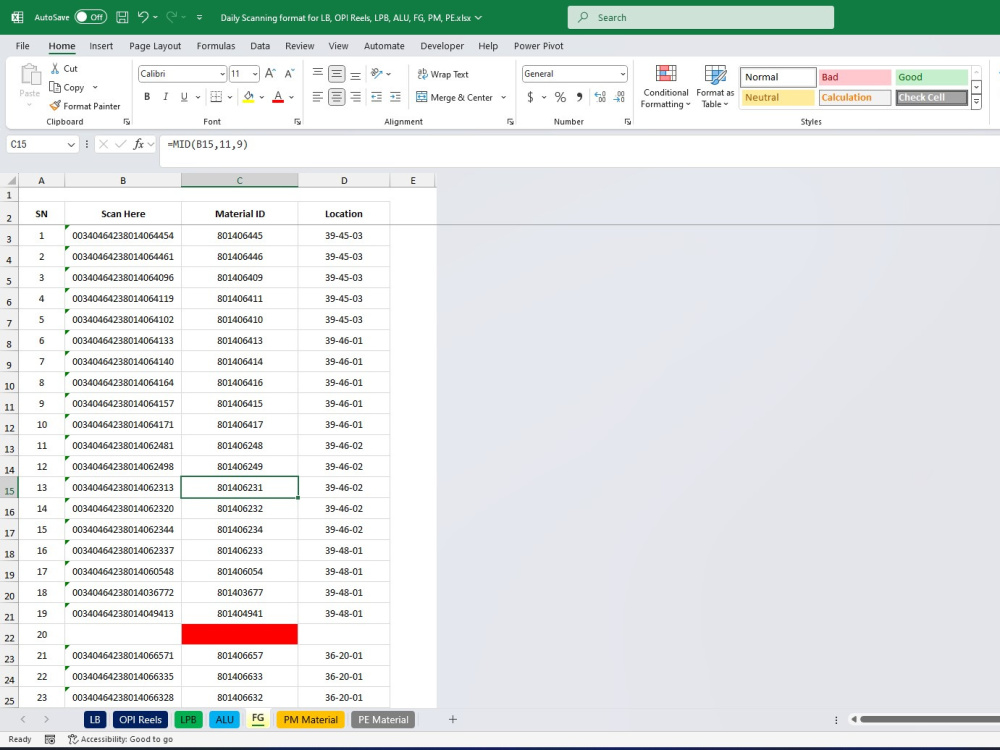This screenshot has height=750, width=1000.
Task: Open Format as Table menu
Action: [715, 87]
